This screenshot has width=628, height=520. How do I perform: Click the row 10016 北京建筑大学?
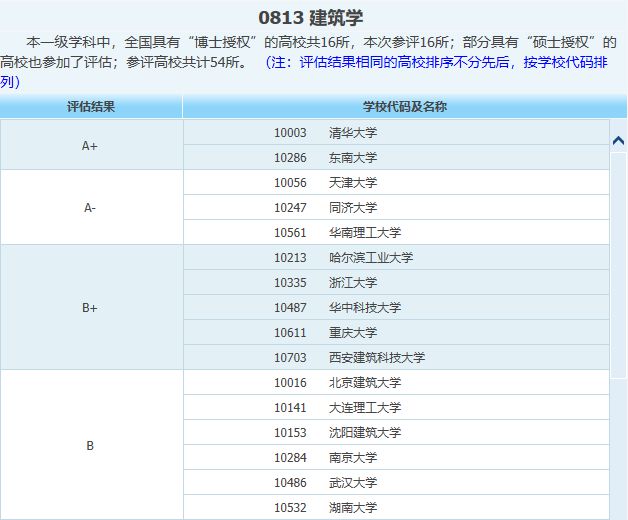click(x=396, y=383)
